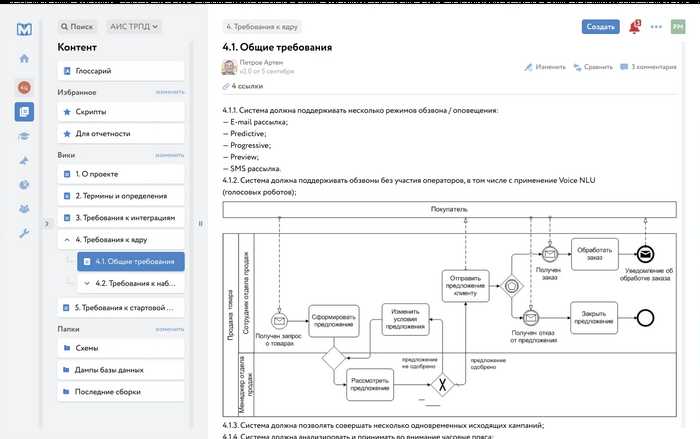Open wiki page 5. Требования к стартовой…

[x=121, y=308]
